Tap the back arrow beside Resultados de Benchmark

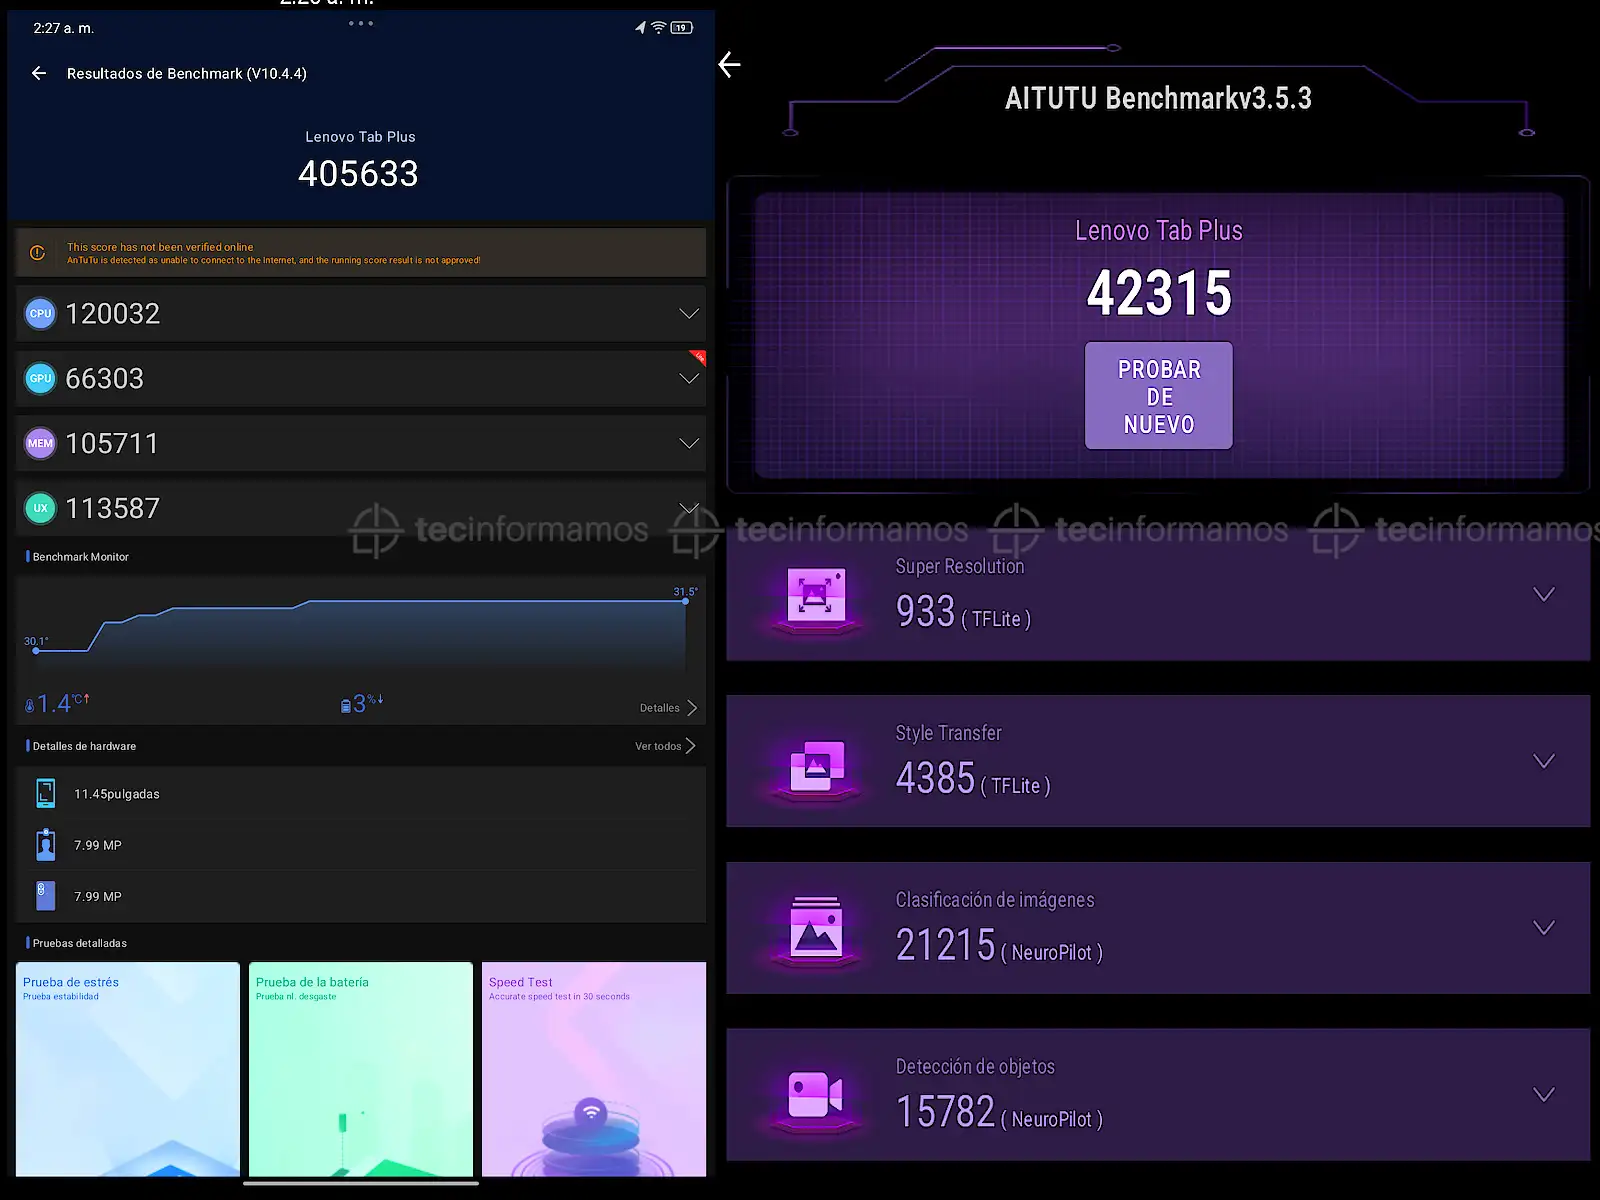[x=39, y=73]
